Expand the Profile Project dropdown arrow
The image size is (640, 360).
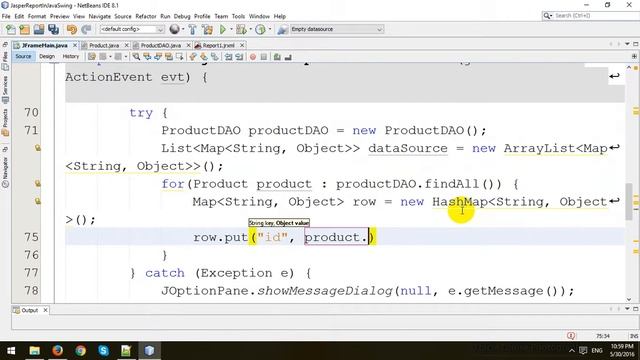(x=269, y=29)
